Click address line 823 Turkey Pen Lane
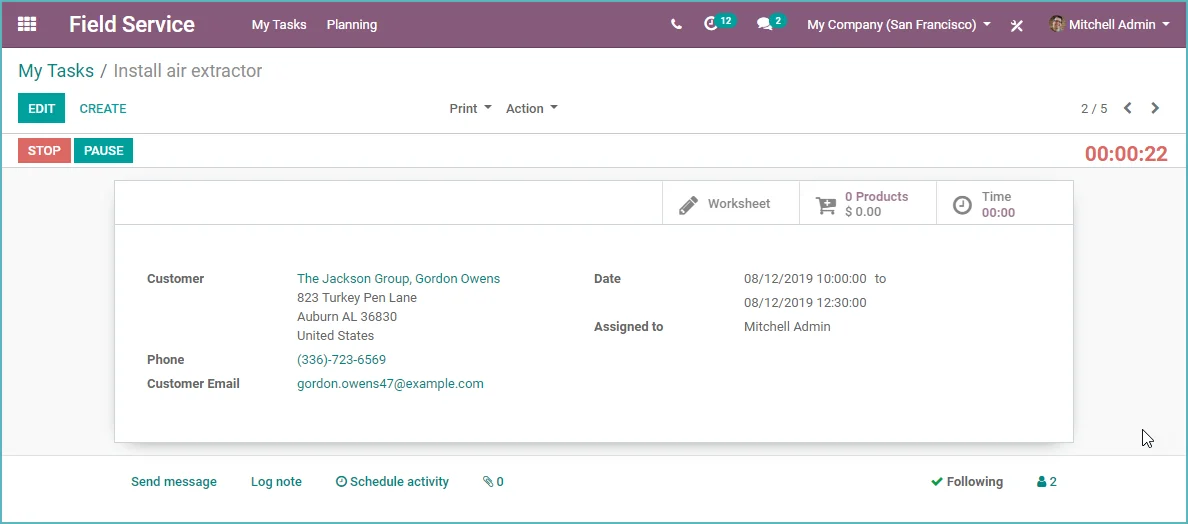1188x524 pixels. (x=357, y=298)
